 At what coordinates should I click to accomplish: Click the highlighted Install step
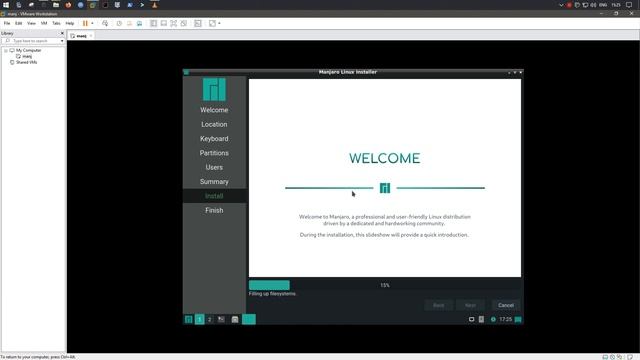coord(214,196)
